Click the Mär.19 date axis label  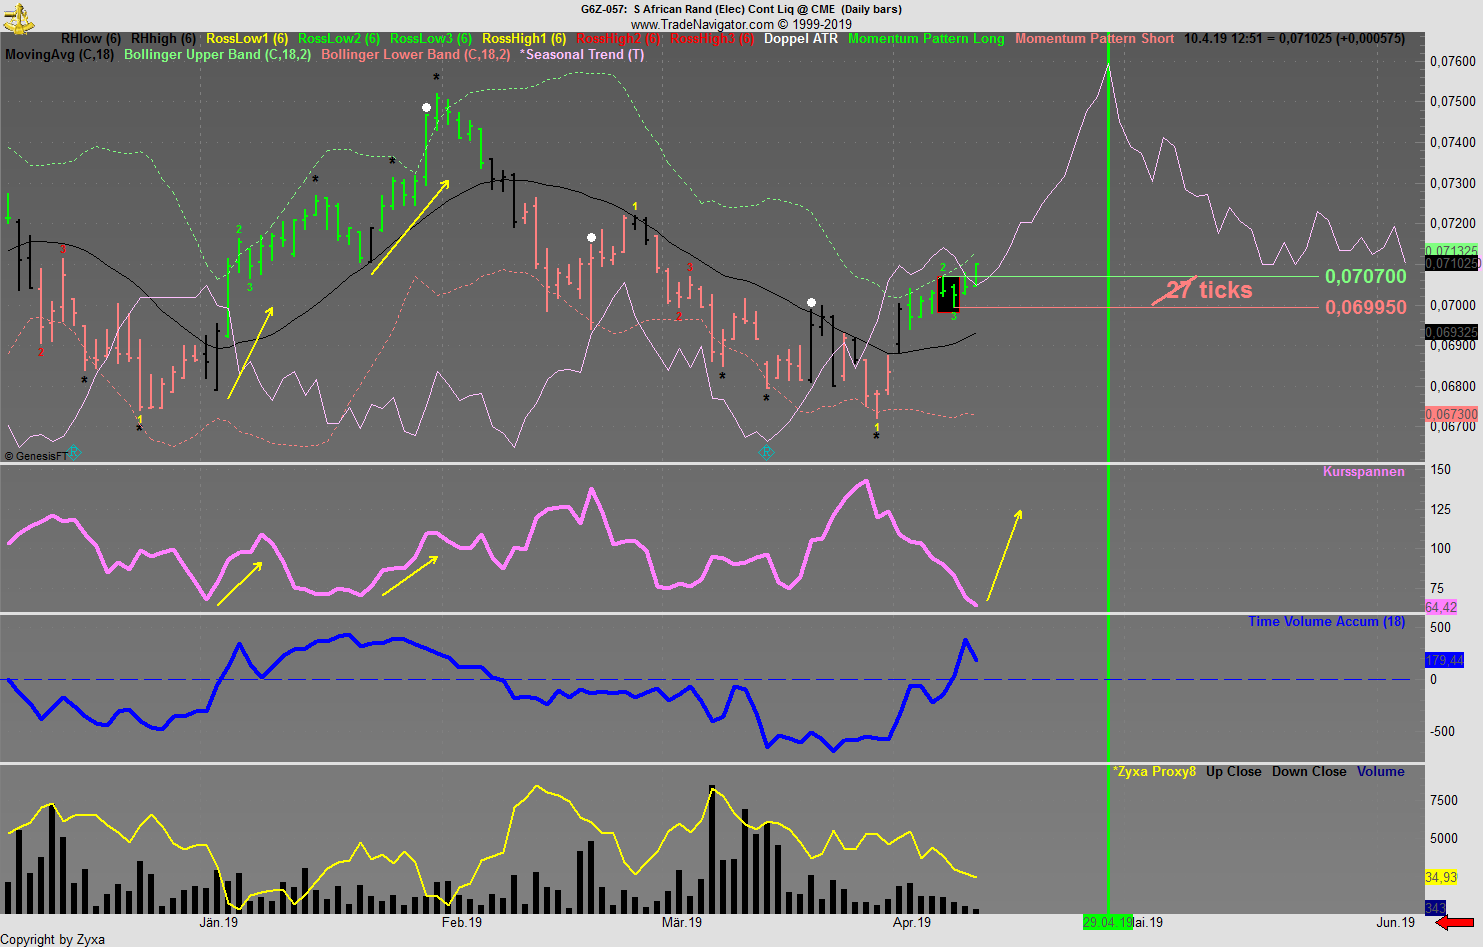point(682,923)
